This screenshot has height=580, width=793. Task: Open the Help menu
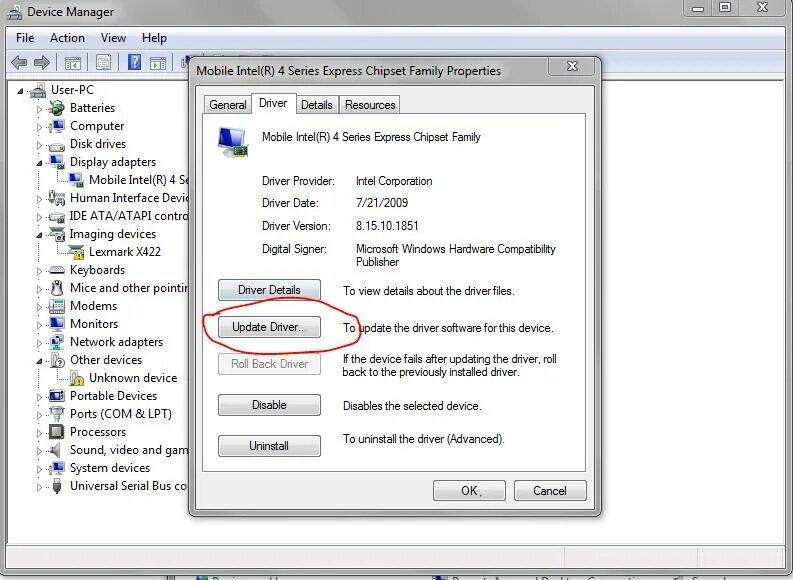click(x=154, y=38)
